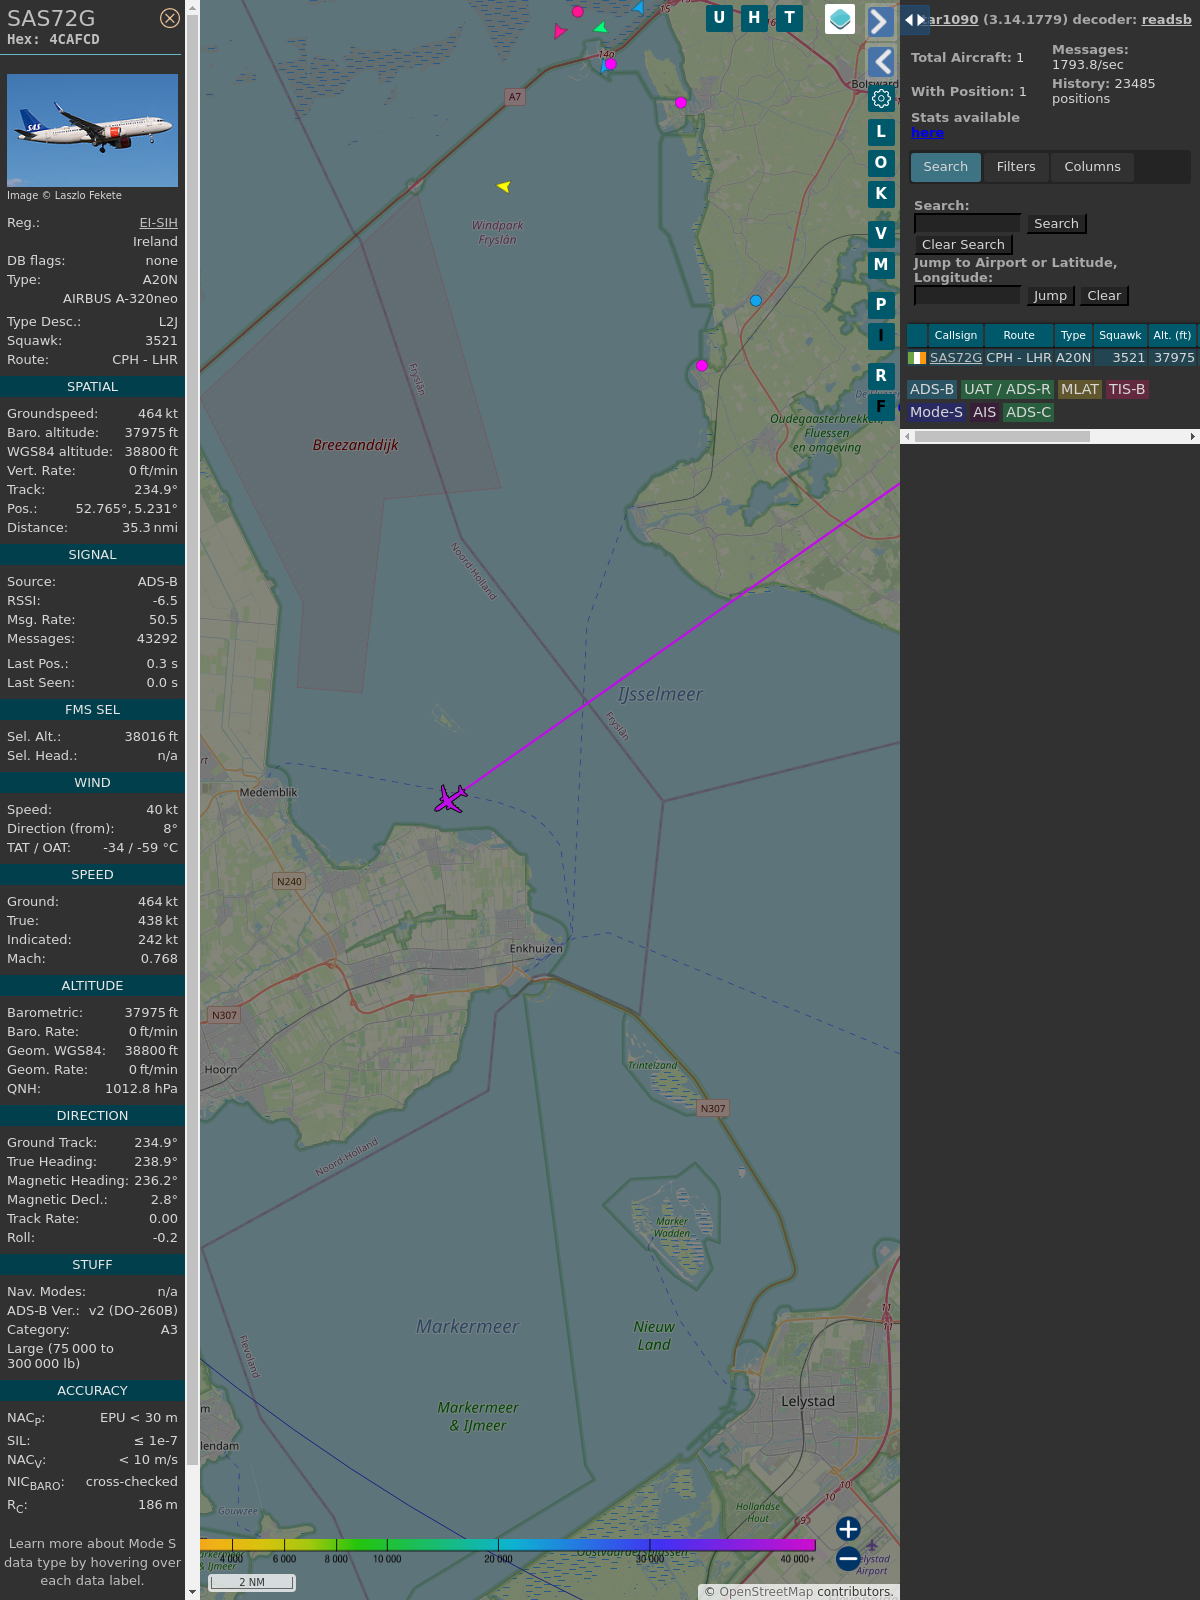This screenshot has width=1200, height=1600.
Task: Click the Irish flag in the SAS72G row
Action: coord(917,358)
